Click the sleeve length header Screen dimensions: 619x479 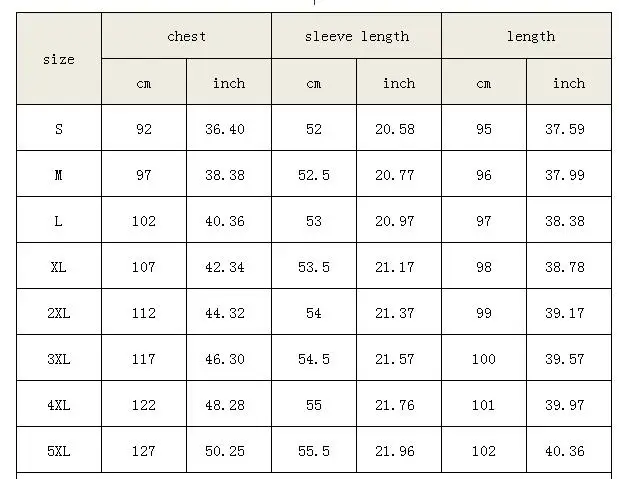click(356, 36)
